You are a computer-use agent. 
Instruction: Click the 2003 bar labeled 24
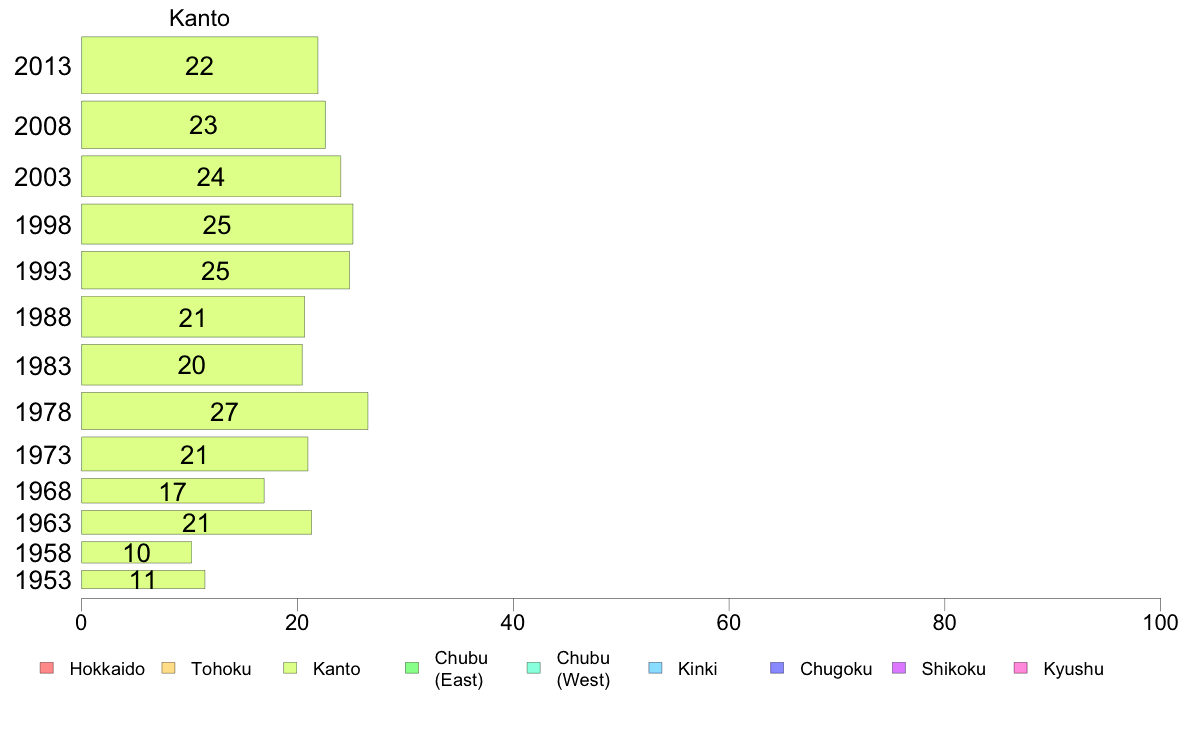(211, 176)
